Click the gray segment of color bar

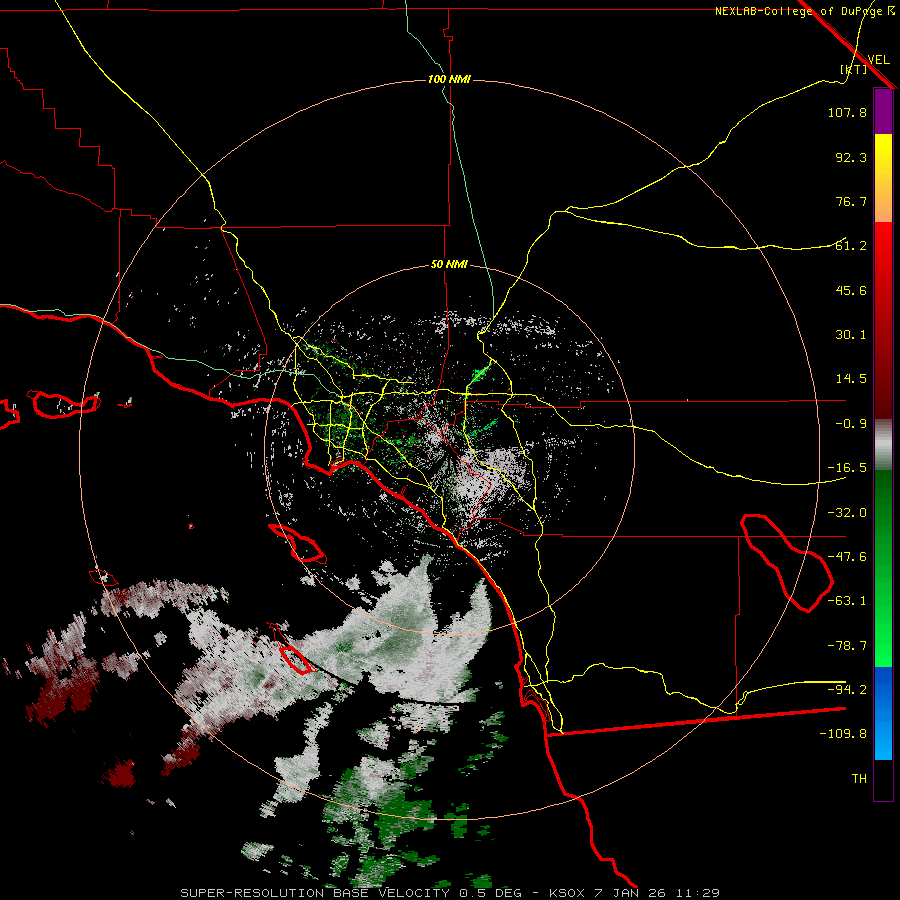883,445
